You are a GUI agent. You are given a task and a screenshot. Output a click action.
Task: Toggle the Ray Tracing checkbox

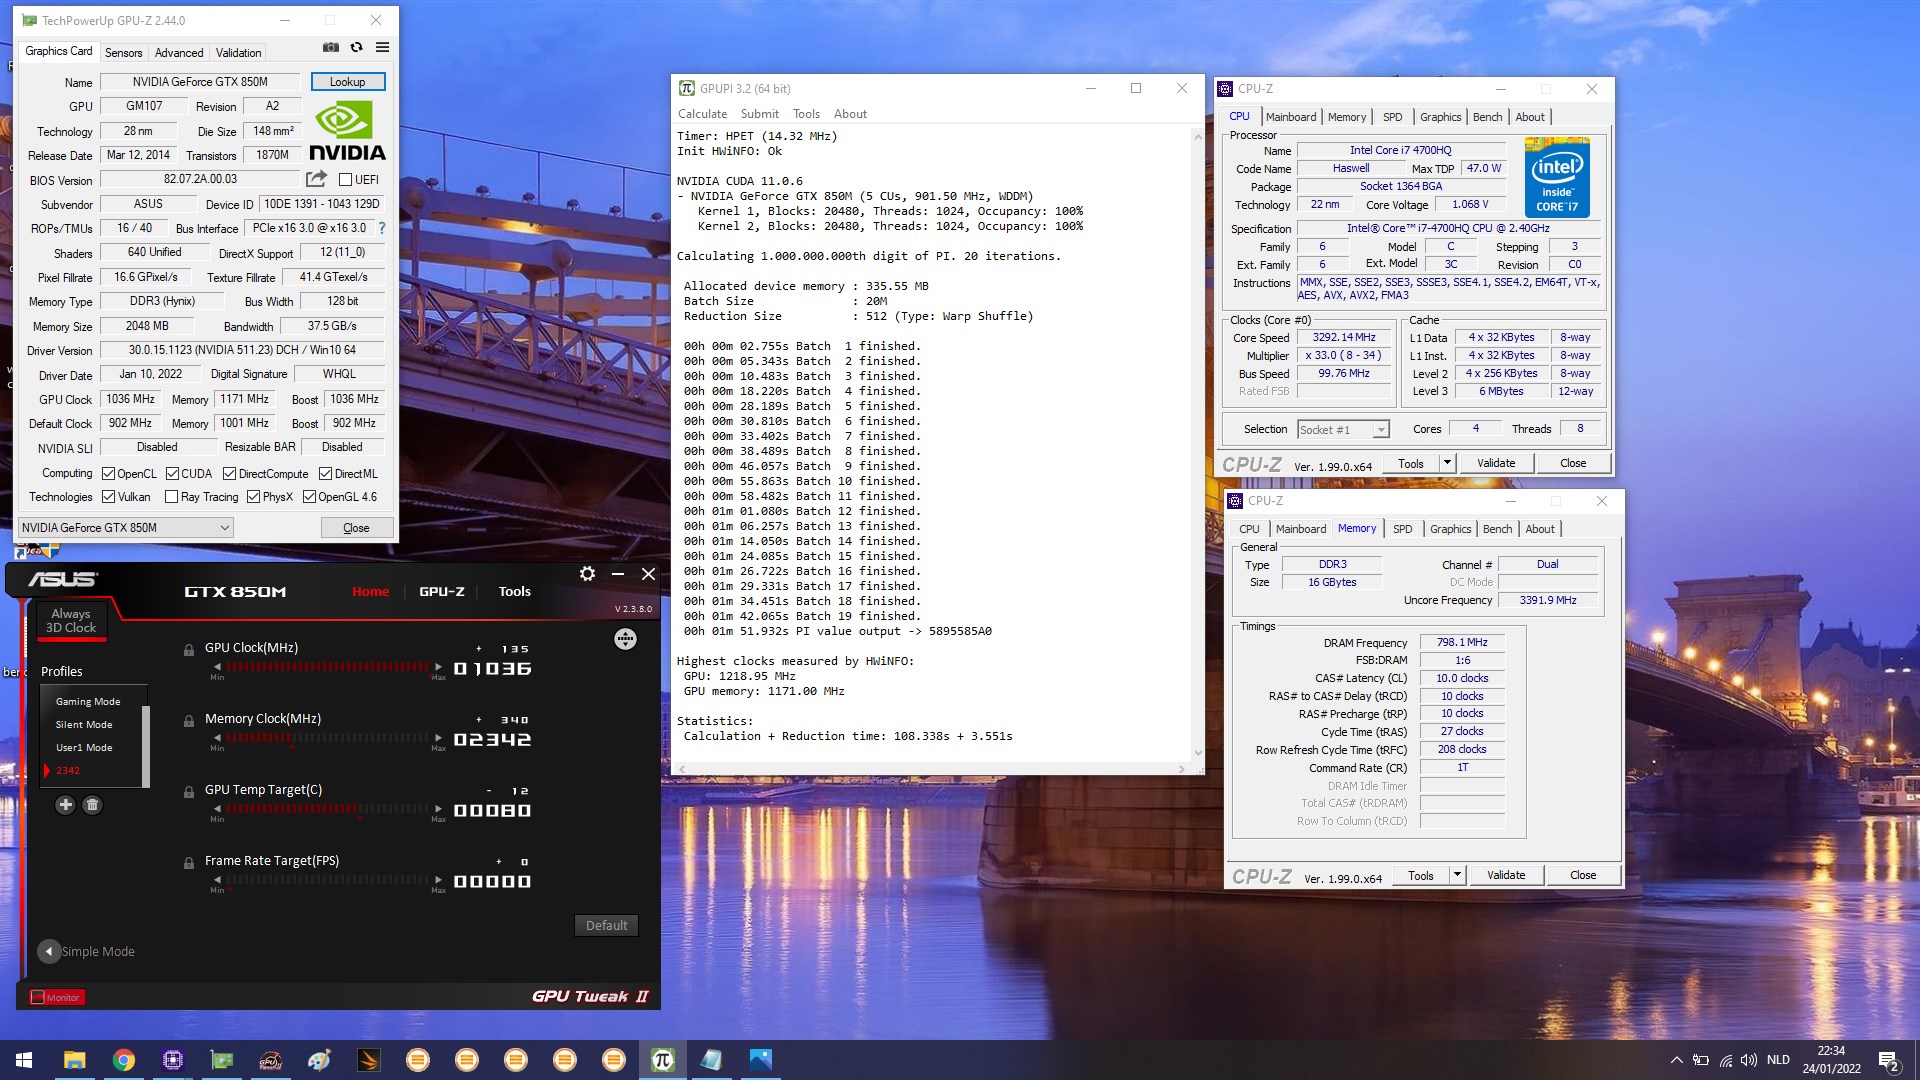(171, 497)
